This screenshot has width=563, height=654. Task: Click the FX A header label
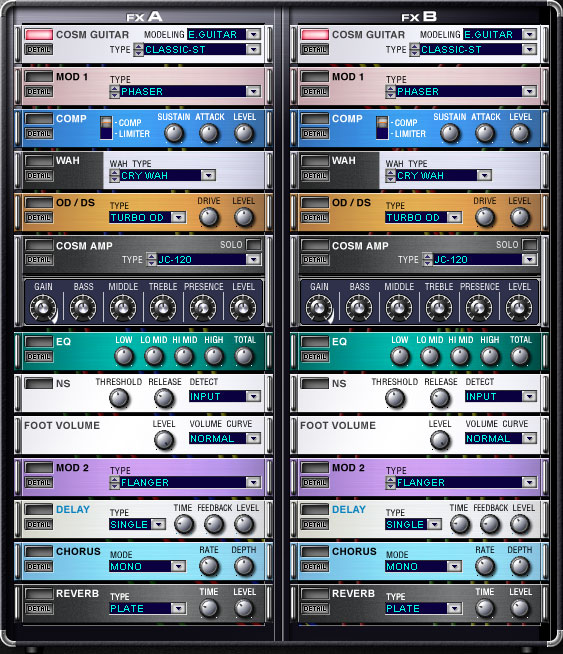point(144,16)
